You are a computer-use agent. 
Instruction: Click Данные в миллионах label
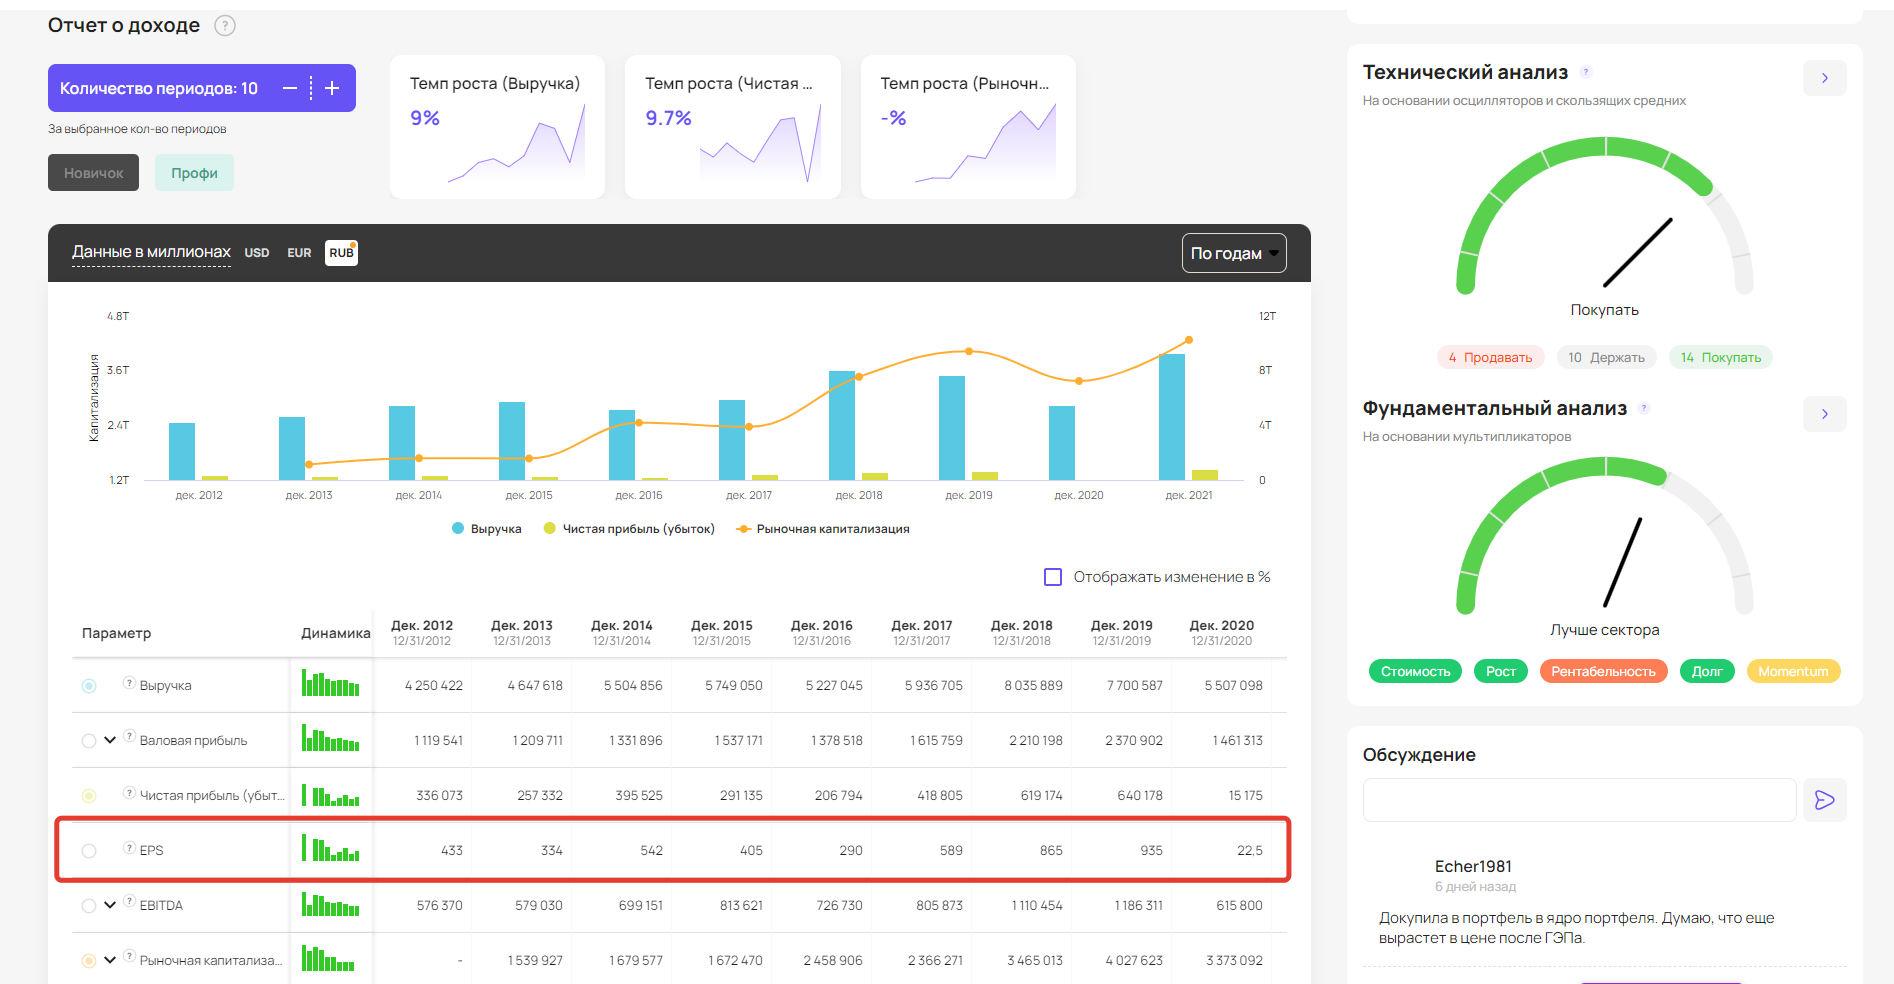coord(151,252)
